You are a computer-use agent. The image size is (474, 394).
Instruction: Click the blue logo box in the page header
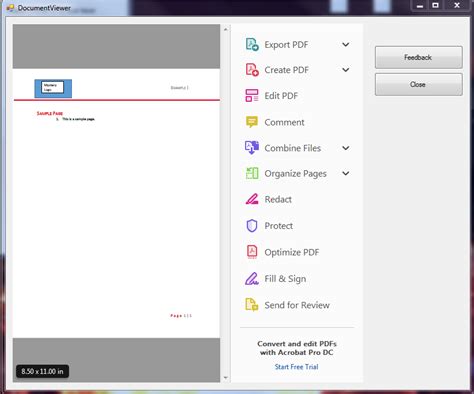[x=53, y=88]
